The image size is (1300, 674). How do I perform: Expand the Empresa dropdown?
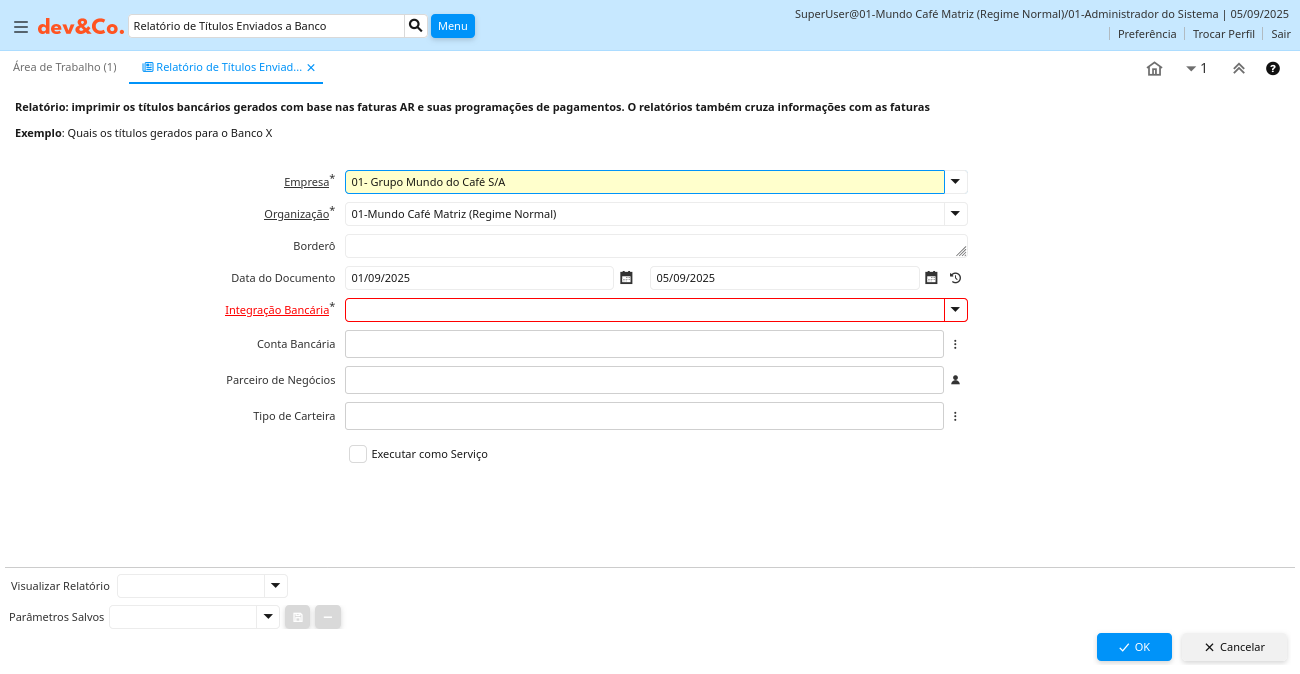point(955,182)
